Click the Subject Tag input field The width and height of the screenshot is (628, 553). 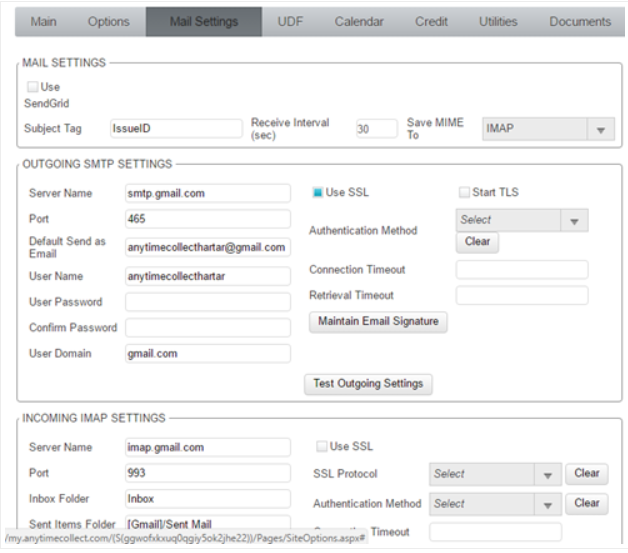pos(175,128)
